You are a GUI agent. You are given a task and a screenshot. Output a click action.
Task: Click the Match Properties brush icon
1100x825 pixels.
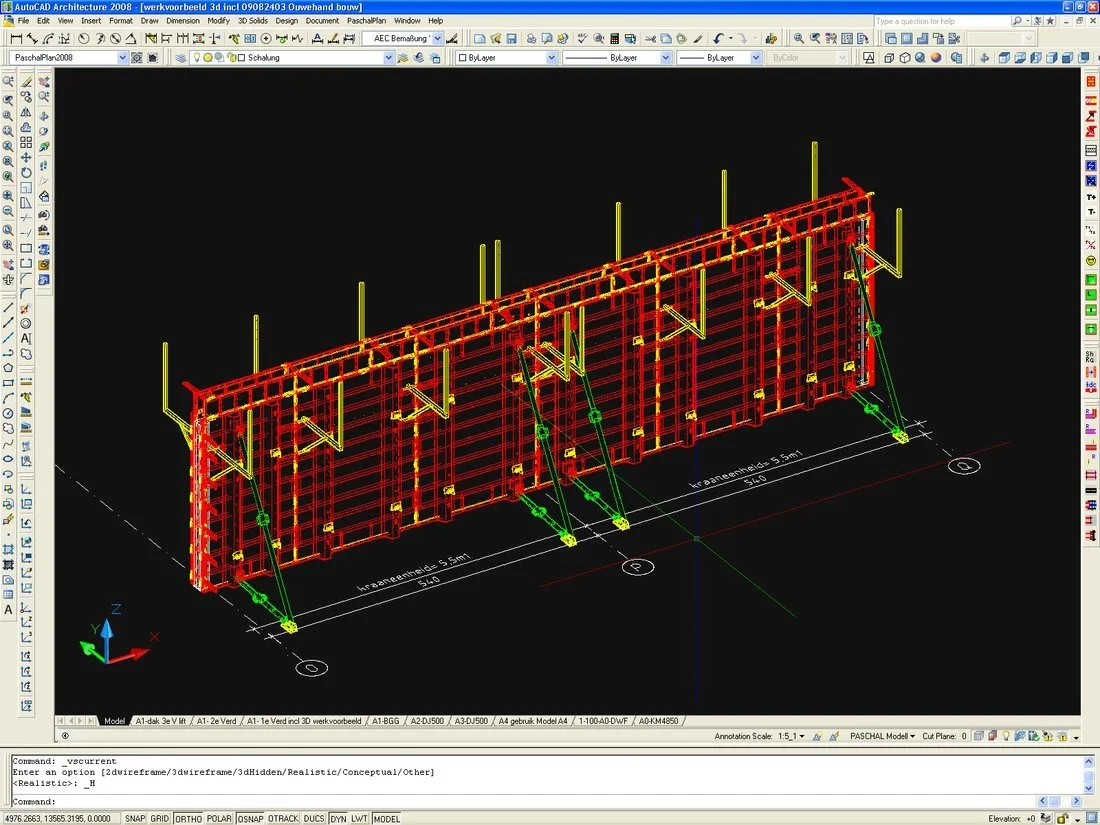[x=698, y=39]
